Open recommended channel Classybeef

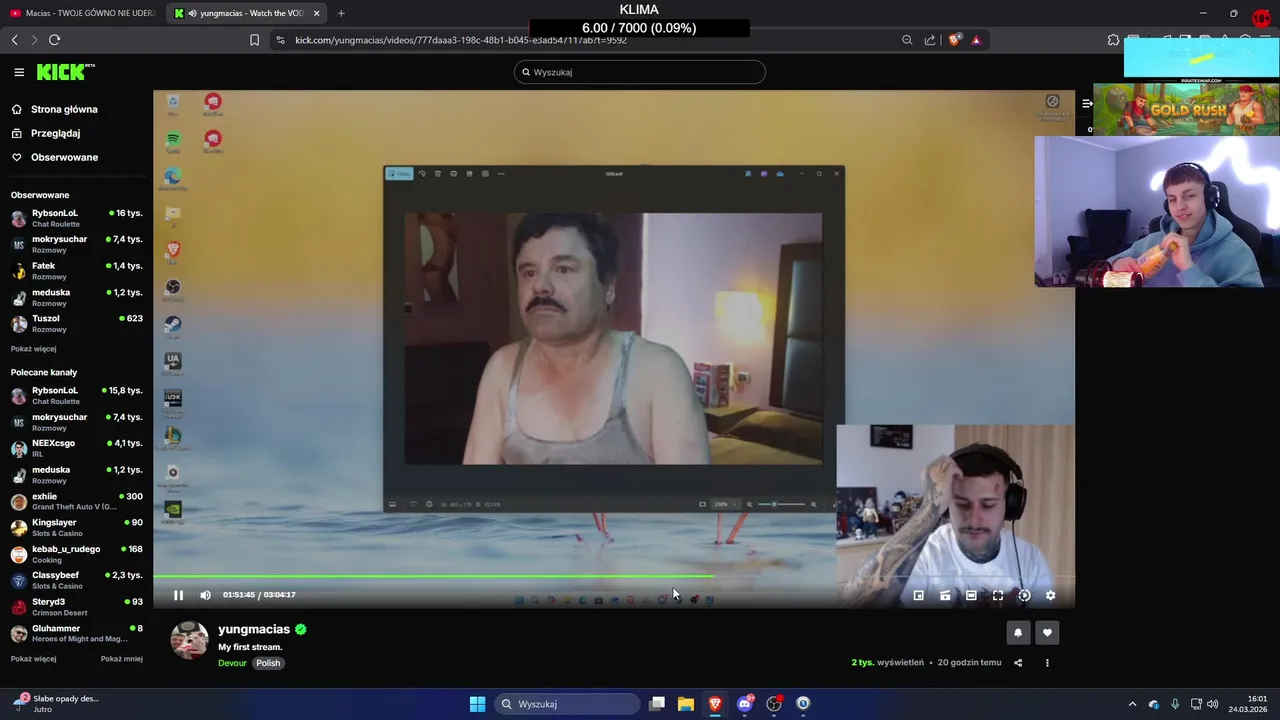click(76, 580)
